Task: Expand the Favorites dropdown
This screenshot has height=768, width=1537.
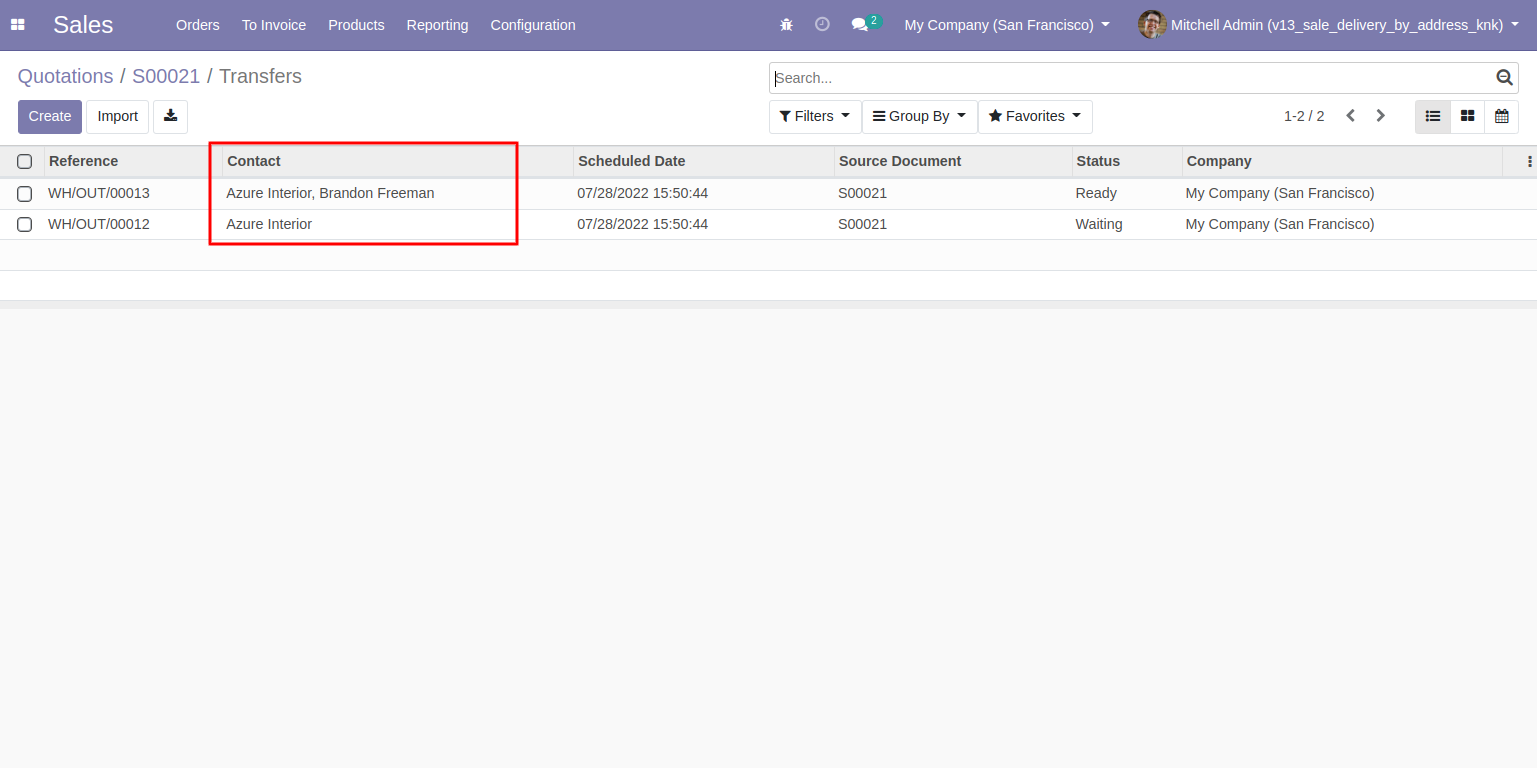Action: coord(1035,116)
